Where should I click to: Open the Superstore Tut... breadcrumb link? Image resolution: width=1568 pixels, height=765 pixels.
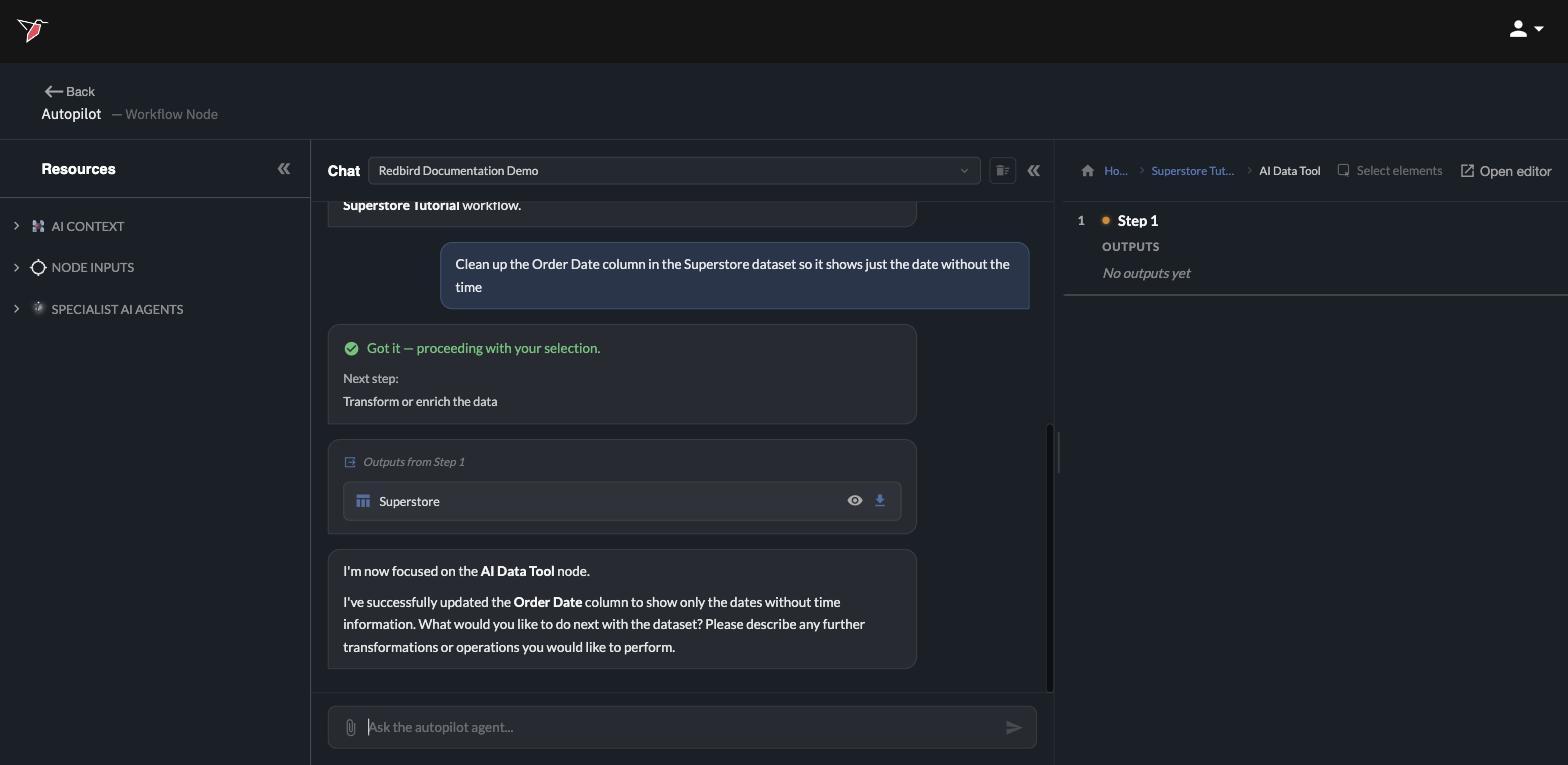click(1193, 171)
